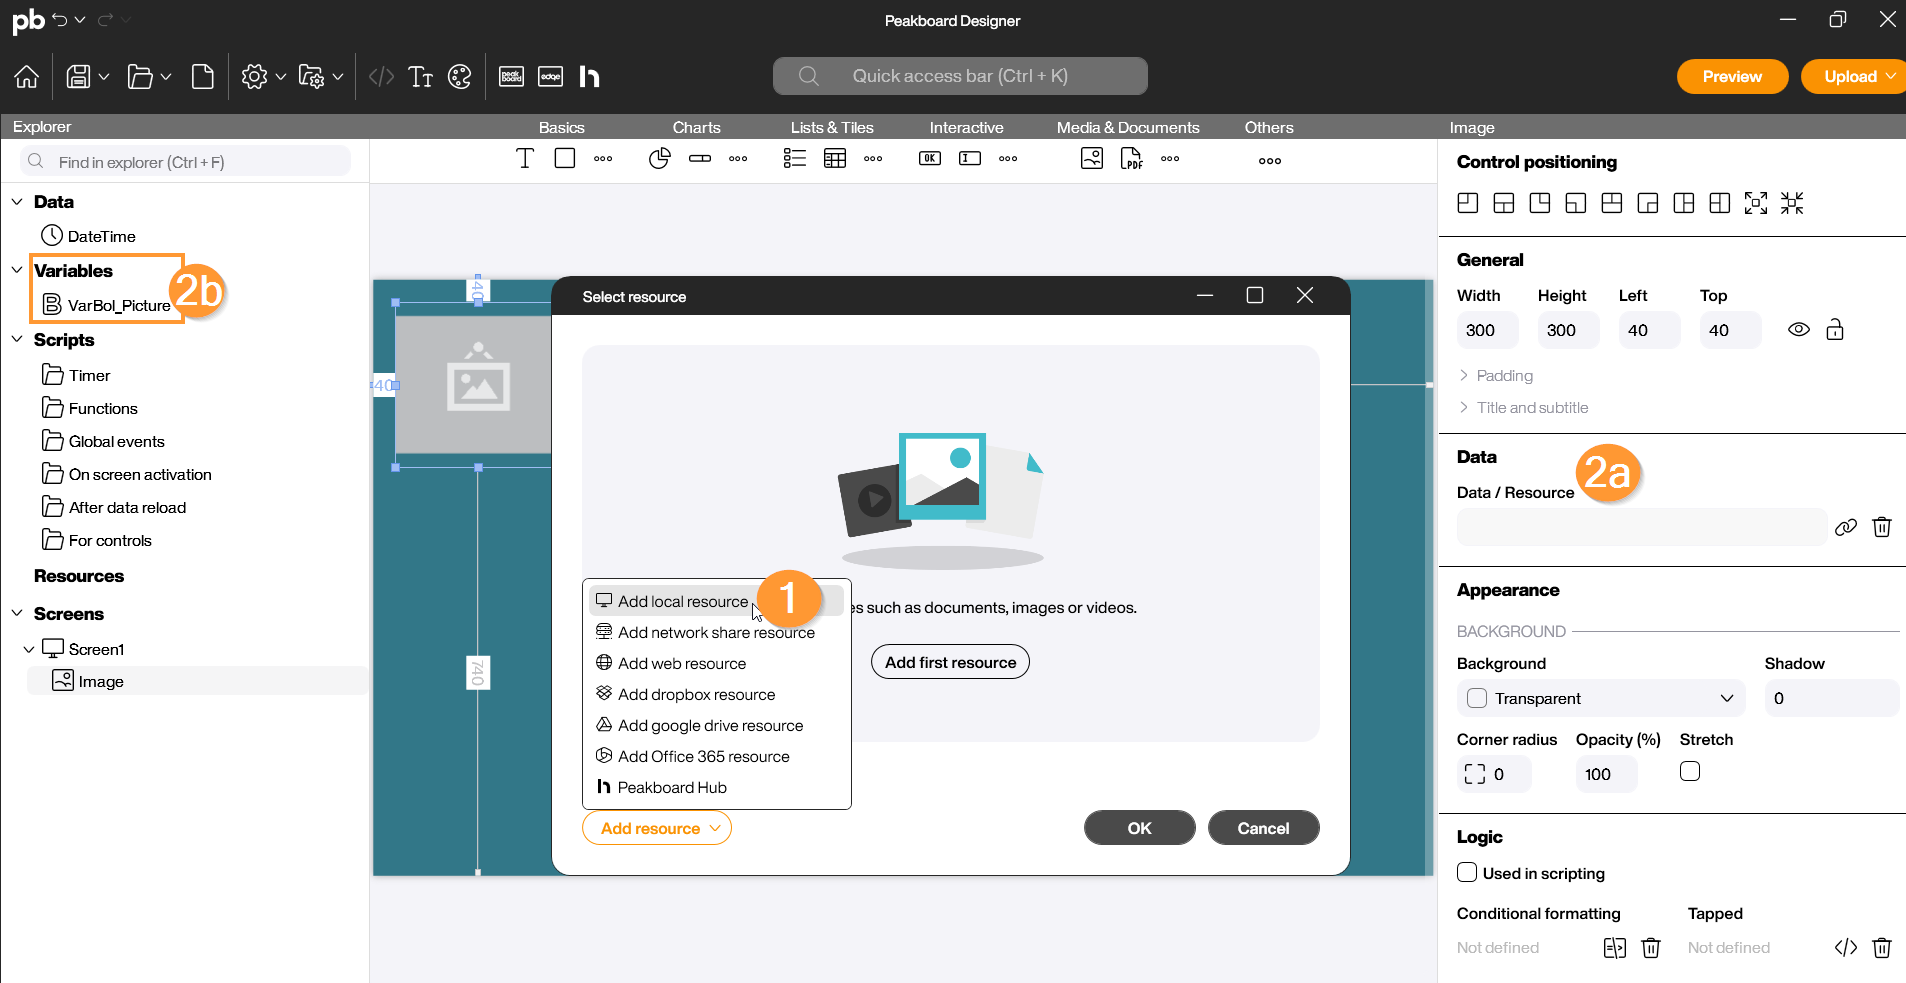Select the pie chart control icon
Screen dimensions: 1906x983
click(659, 159)
